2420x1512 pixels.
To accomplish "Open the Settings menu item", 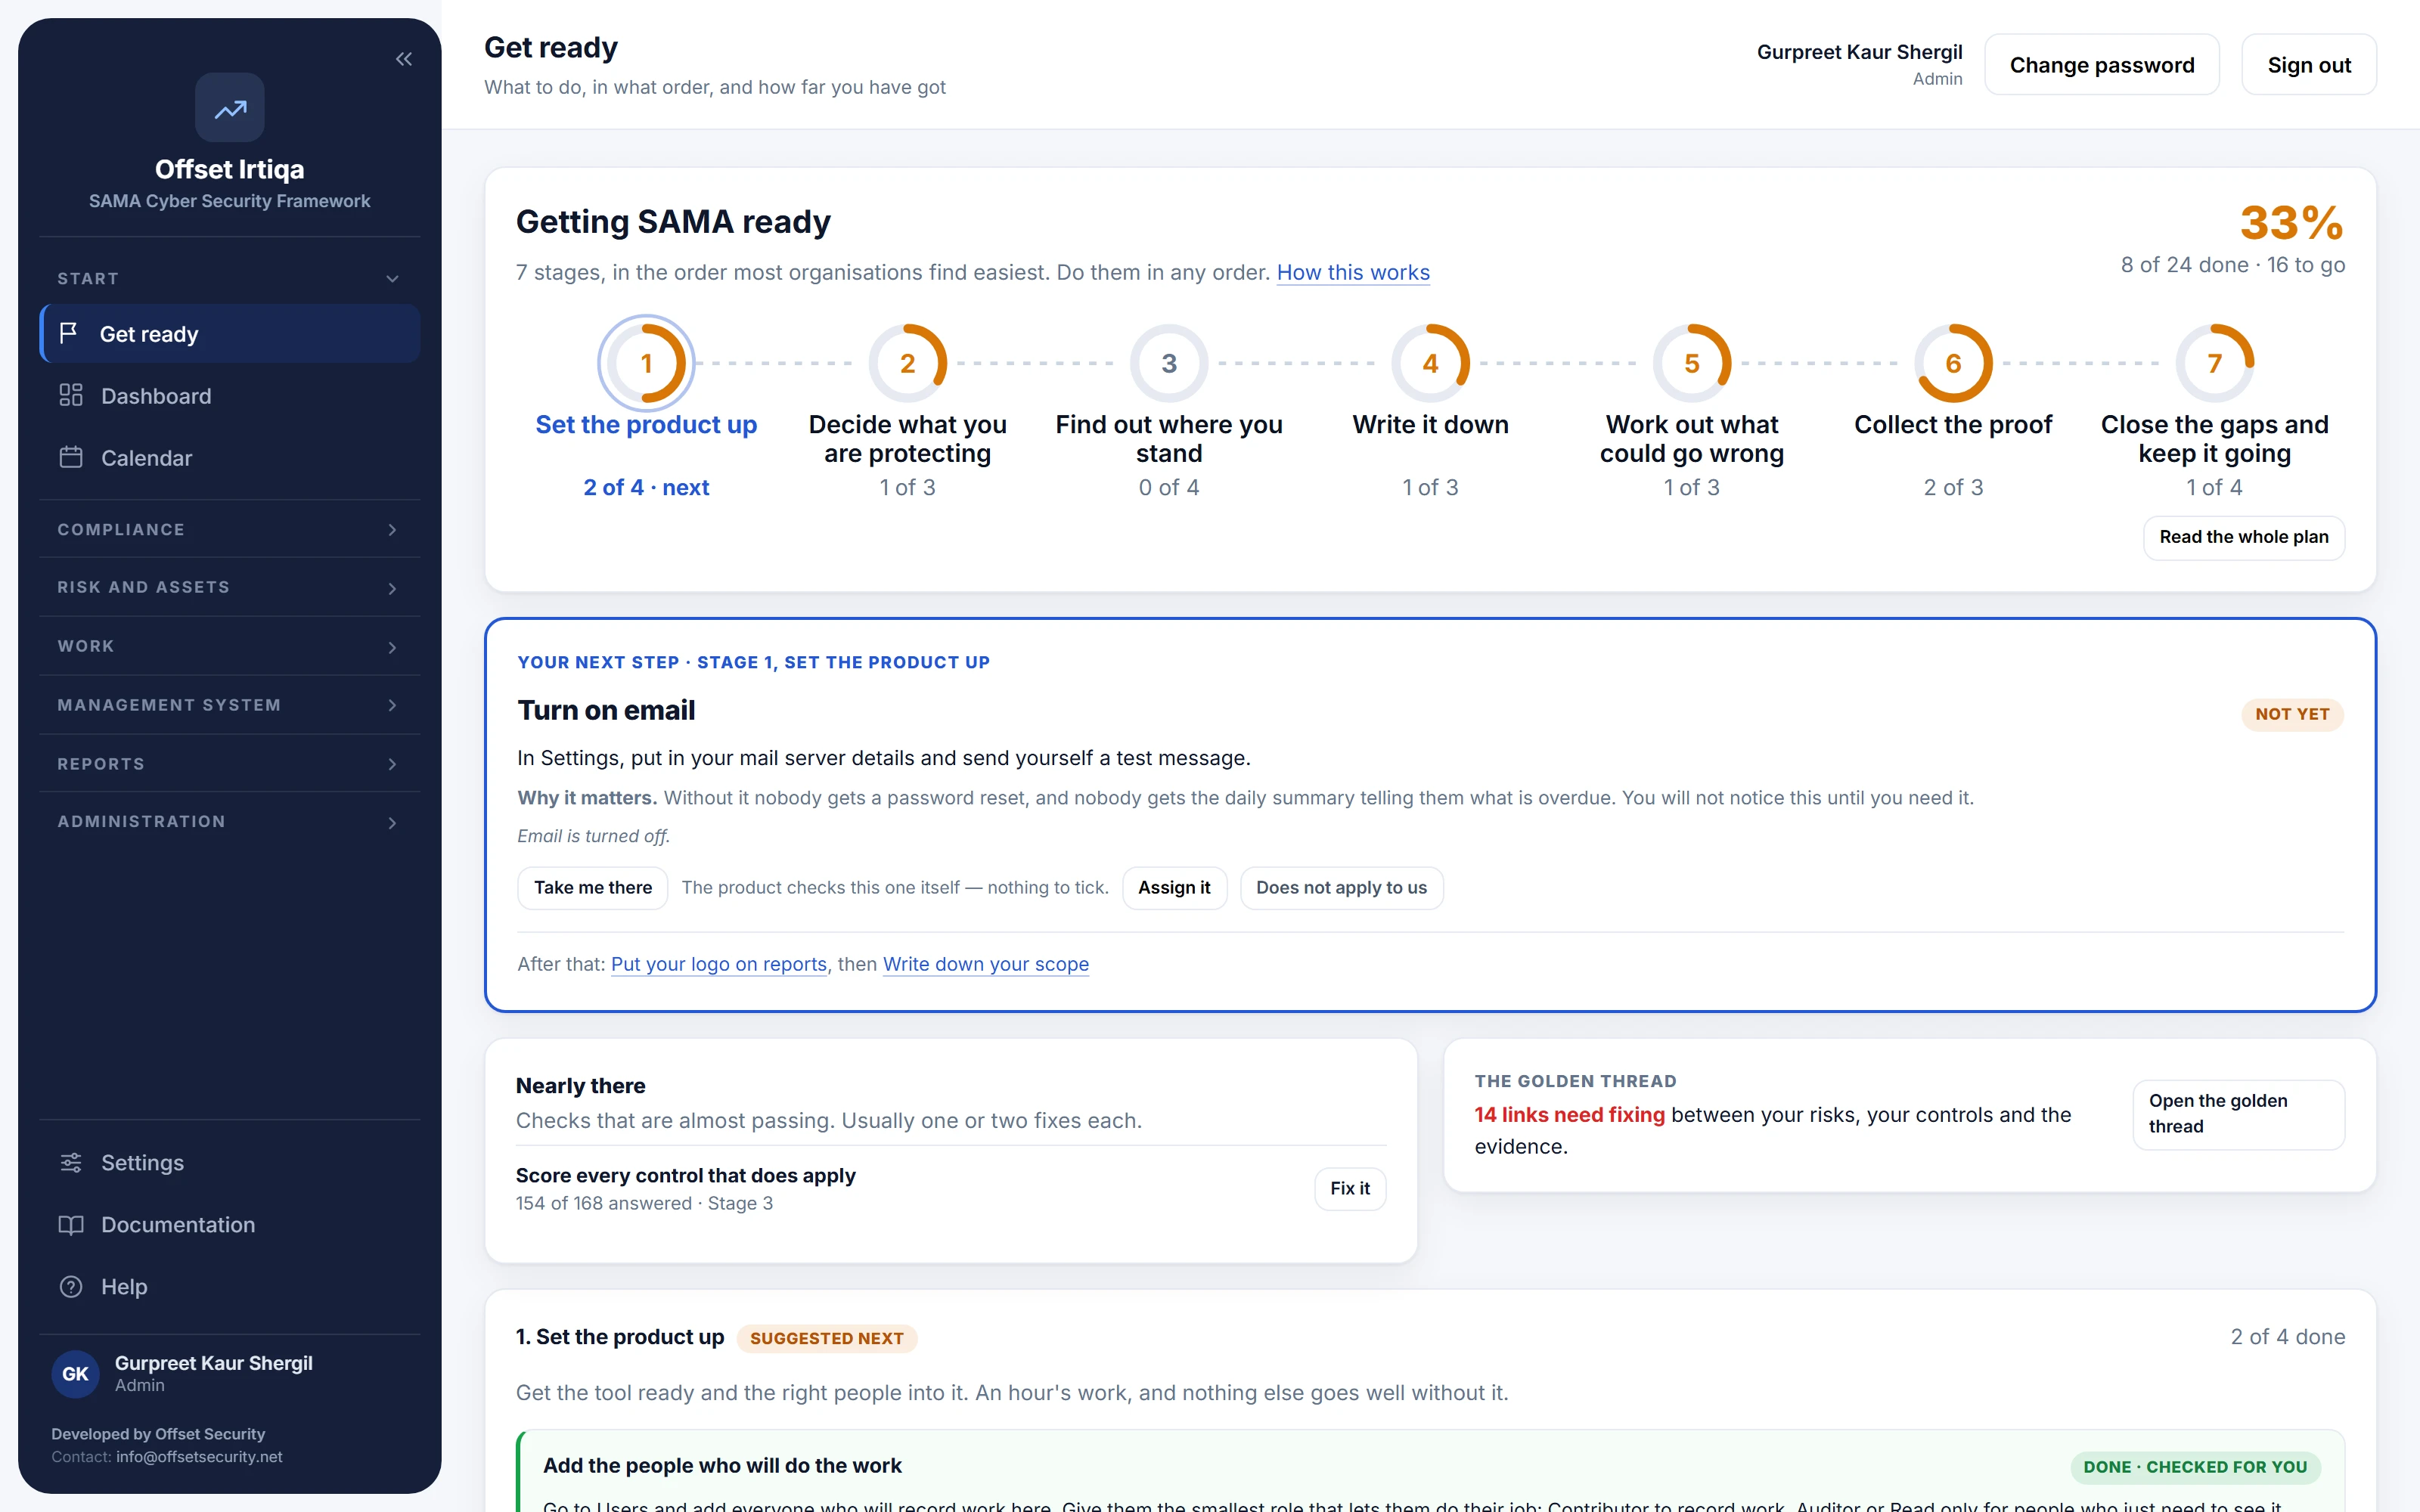I will [x=229, y=1162].
